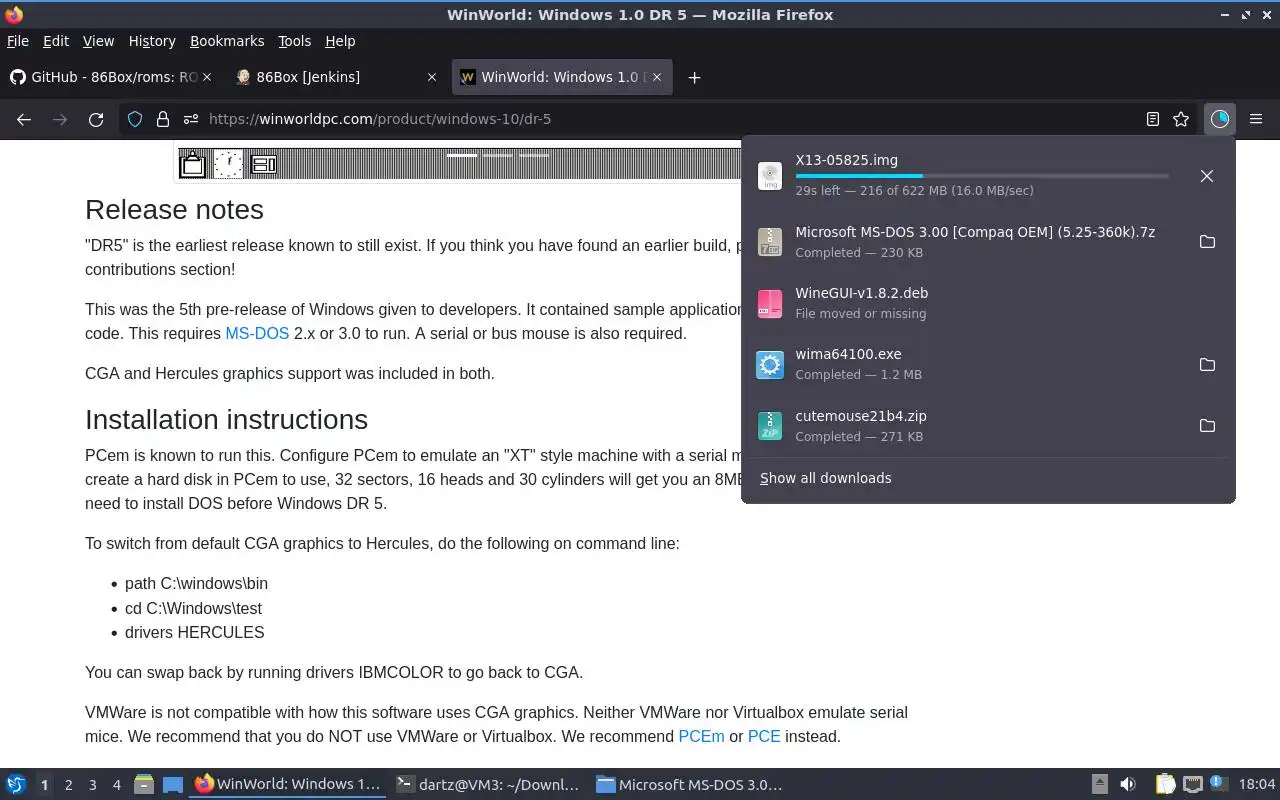Go back to the previous page
Image resolution: width=1280 pixels, height=800 pixels.
(x=24, y=119)
